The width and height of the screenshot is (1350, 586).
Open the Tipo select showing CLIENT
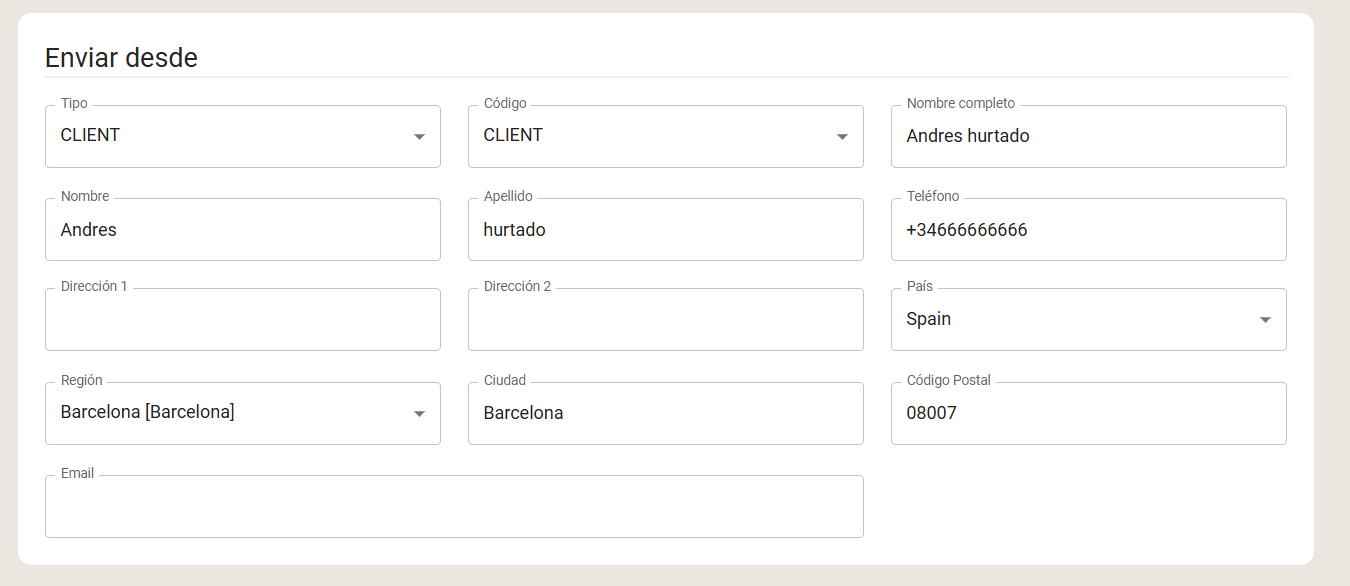(x=243, y=136)
